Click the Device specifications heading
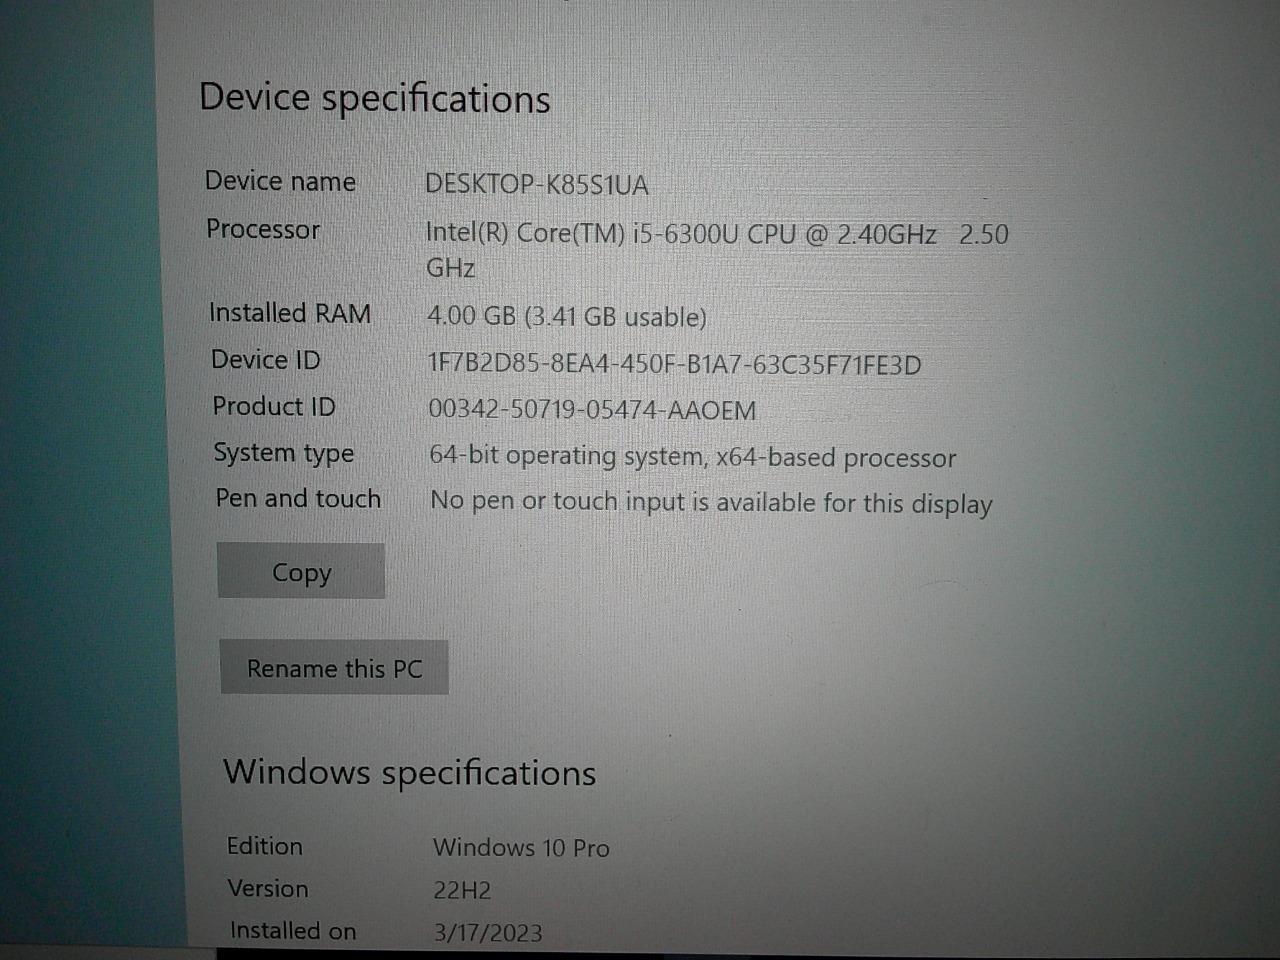Viewport: 1280px width, 960px height. tap(375, 98)
